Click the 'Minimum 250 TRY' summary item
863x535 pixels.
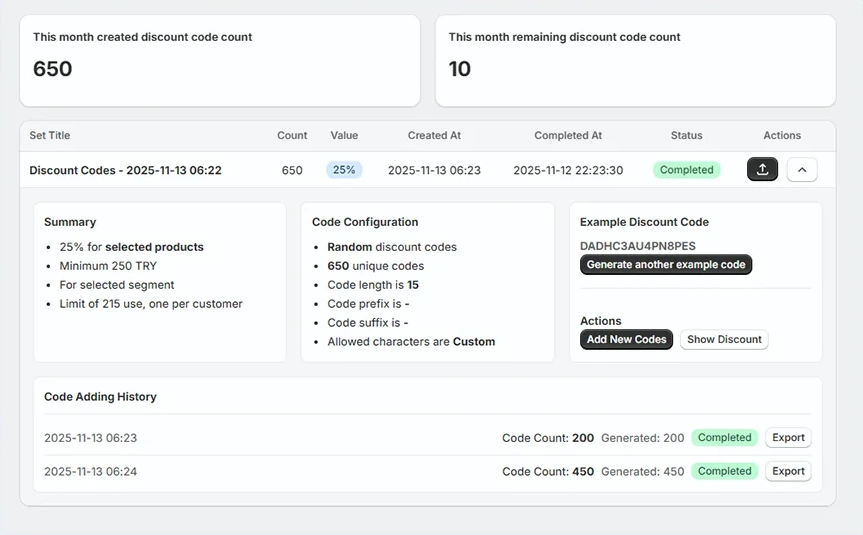tap(108, 266)
